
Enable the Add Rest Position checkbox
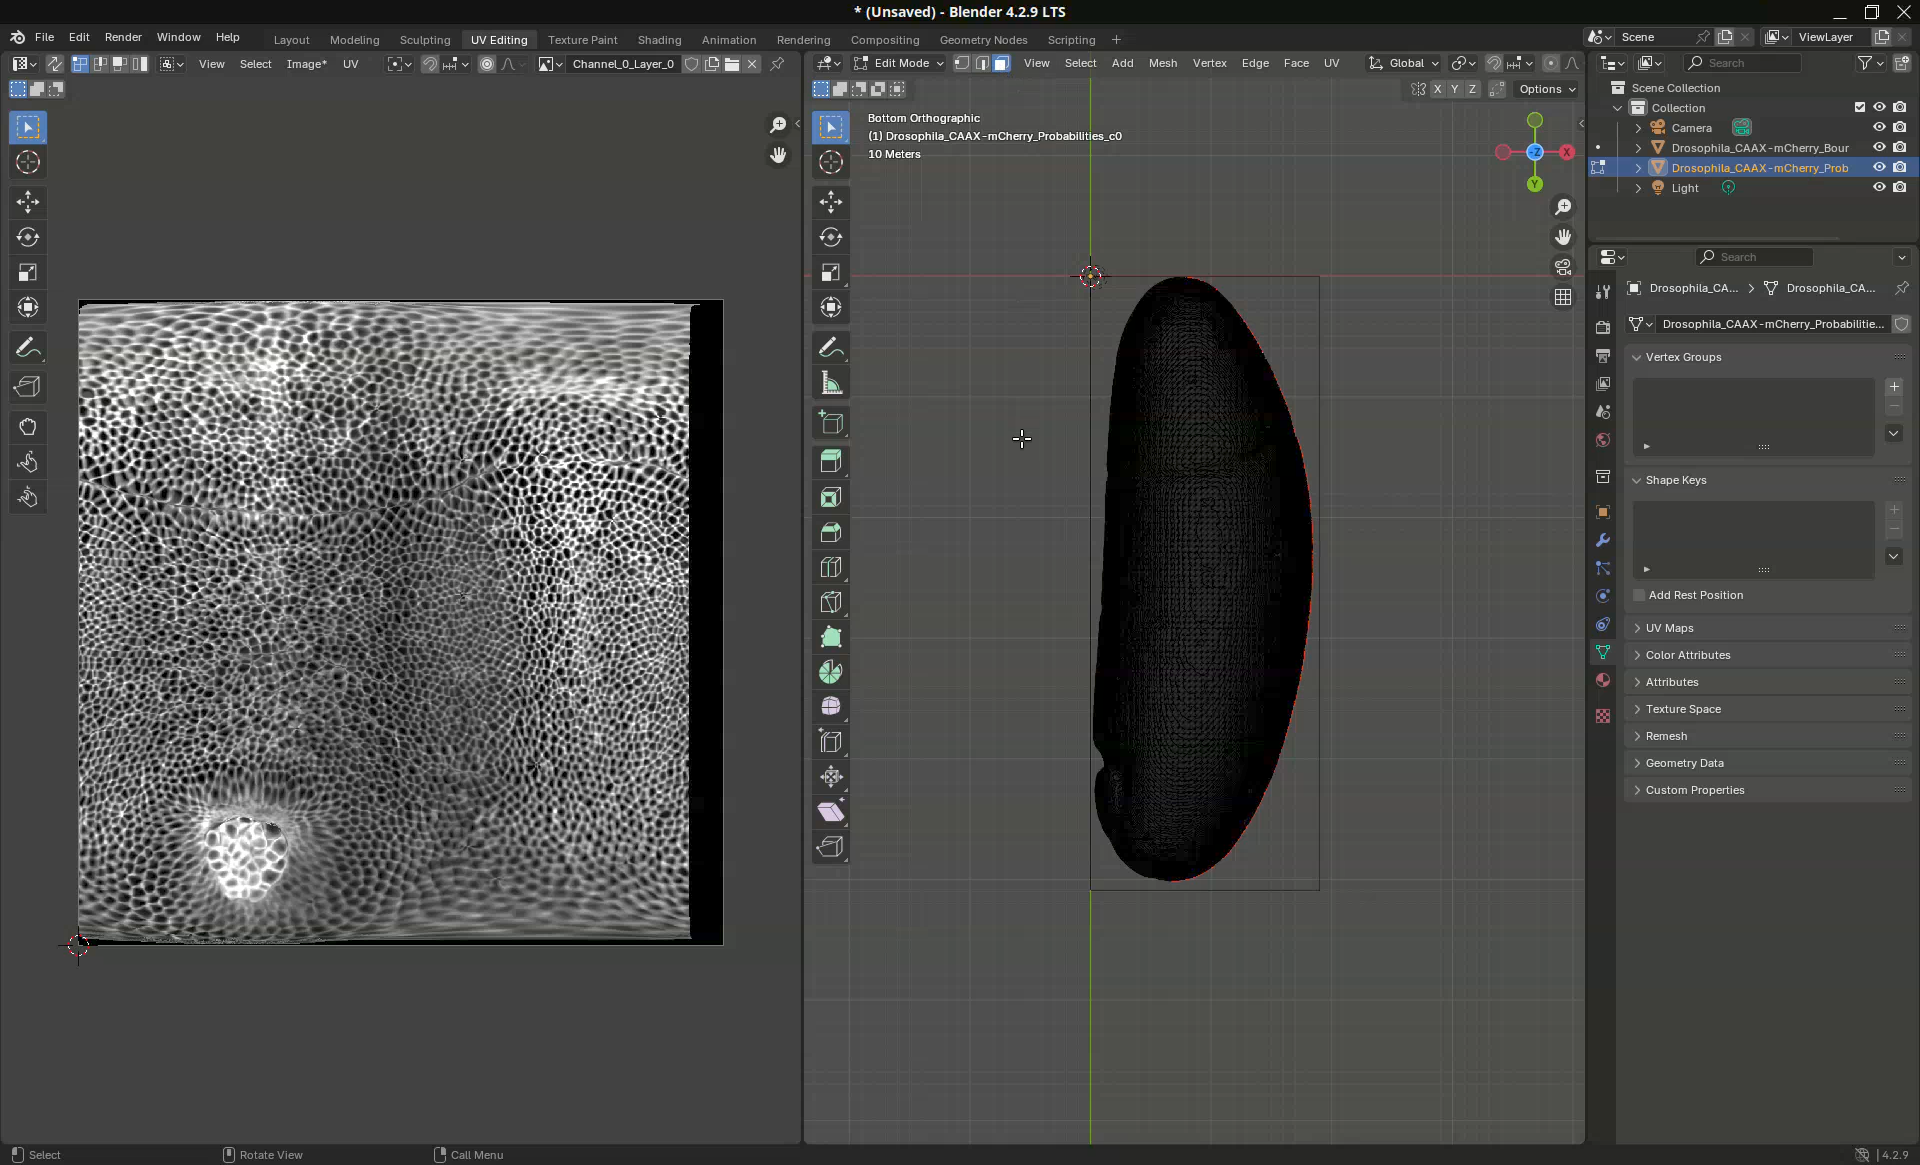click(1639, 595)
